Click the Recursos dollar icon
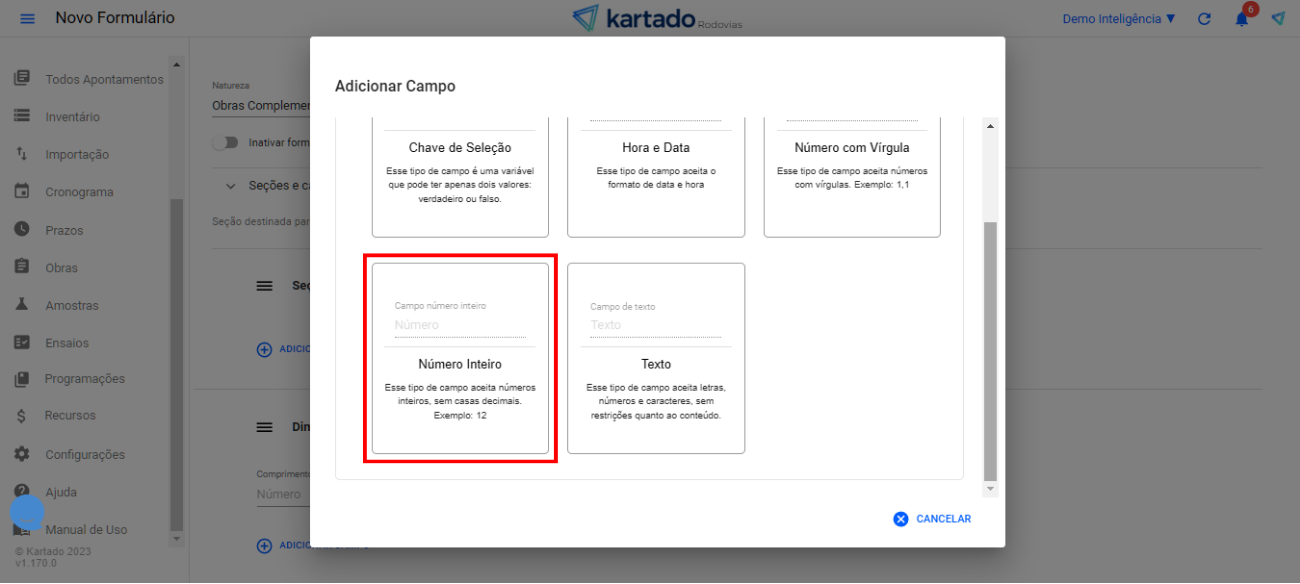The image size is (1300, 584). click(22, 415)
